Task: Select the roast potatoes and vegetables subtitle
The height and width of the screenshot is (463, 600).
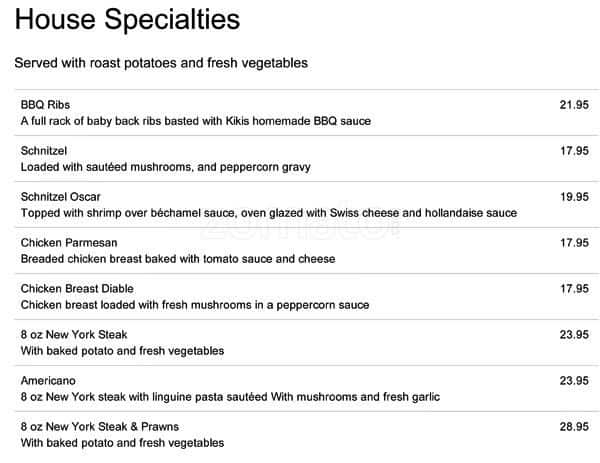Action: (x=160, y=63)
